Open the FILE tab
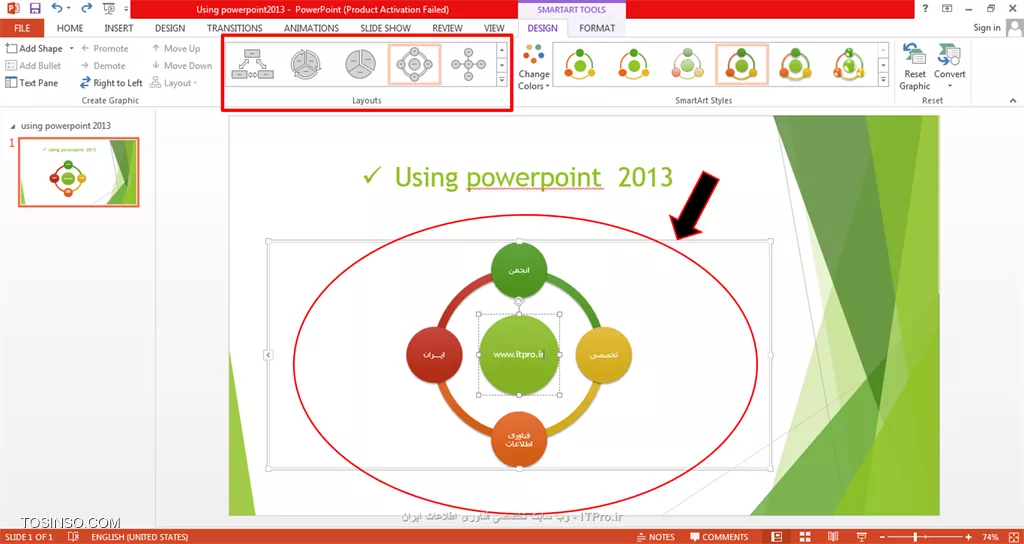 [x=22, y=28]
